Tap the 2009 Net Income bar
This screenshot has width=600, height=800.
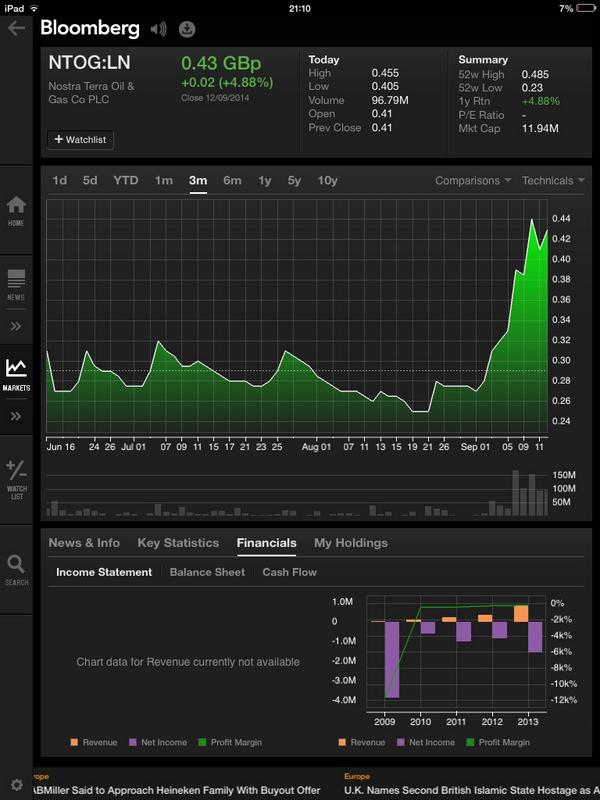pyautogui.click(x=392, y=659)
